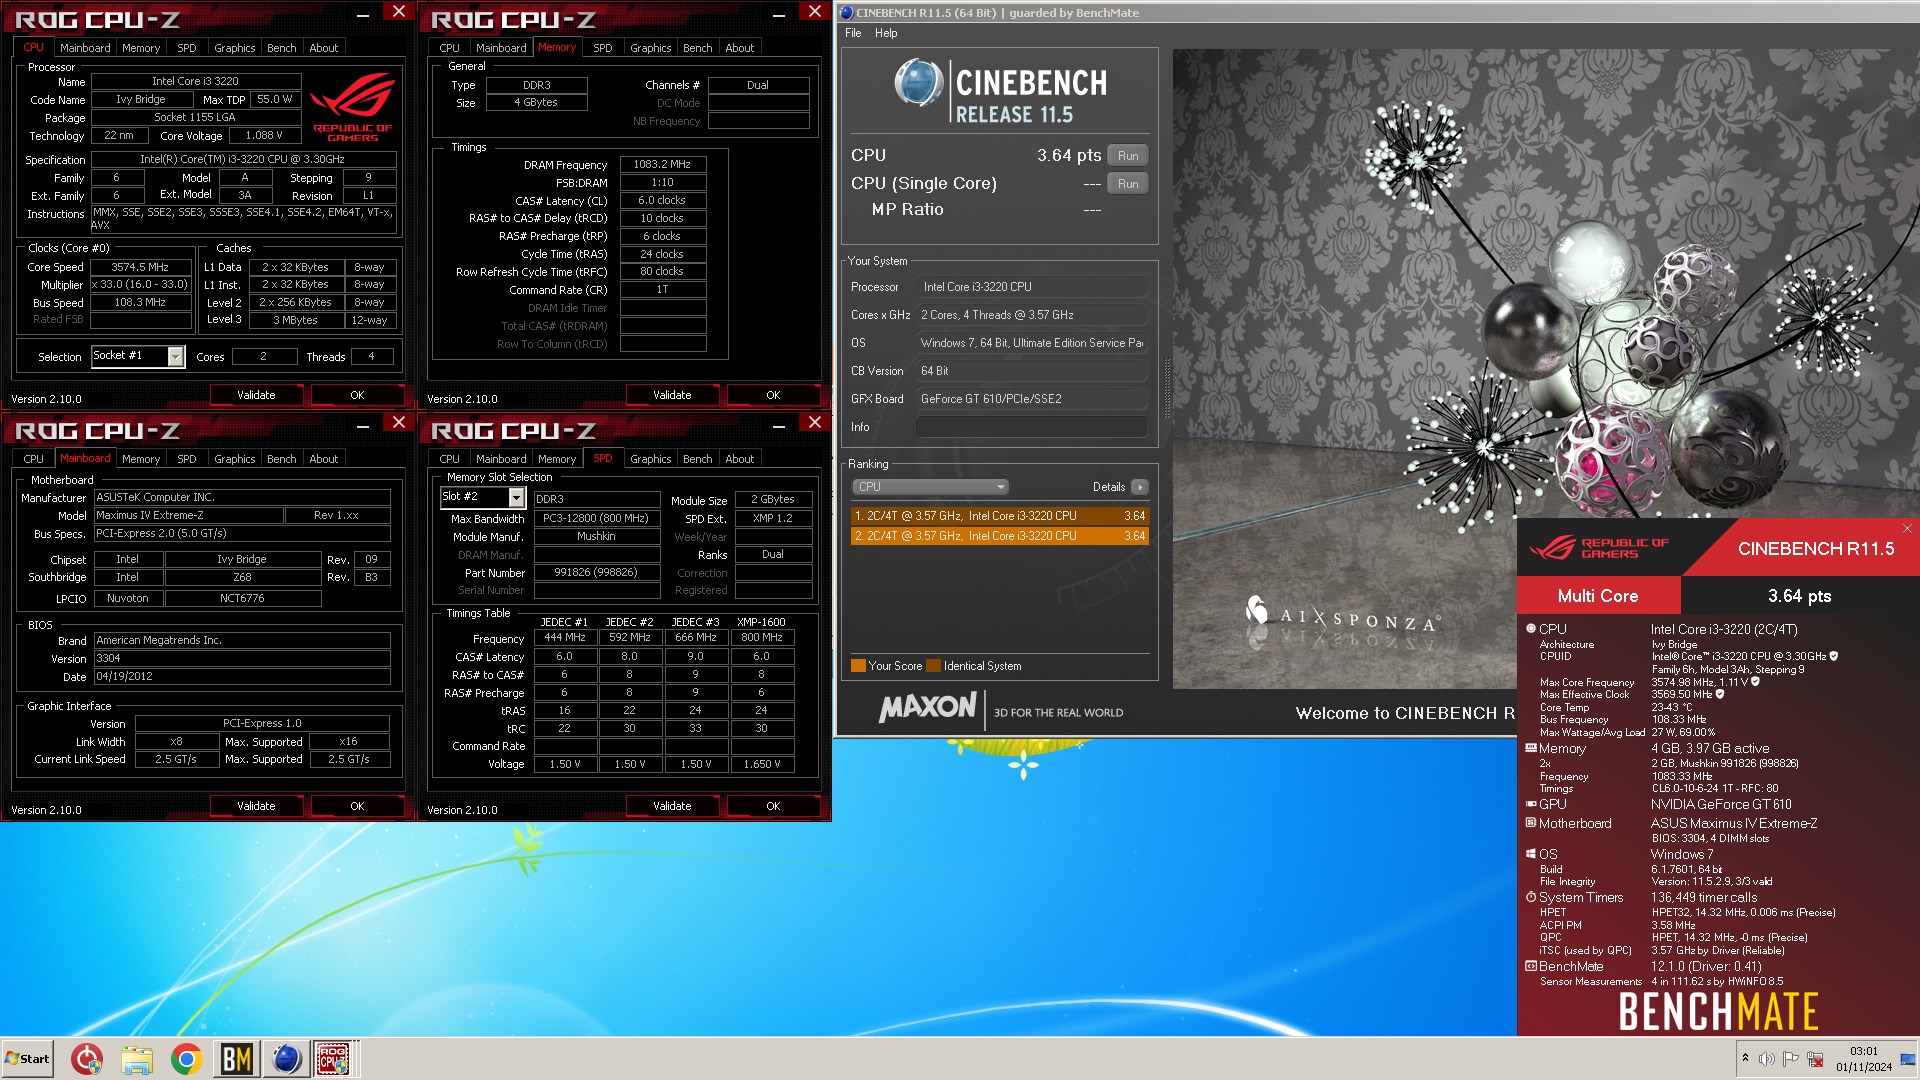
Task: Click OK in the top-right Memory tab window
Action: [x=773, y=395]
